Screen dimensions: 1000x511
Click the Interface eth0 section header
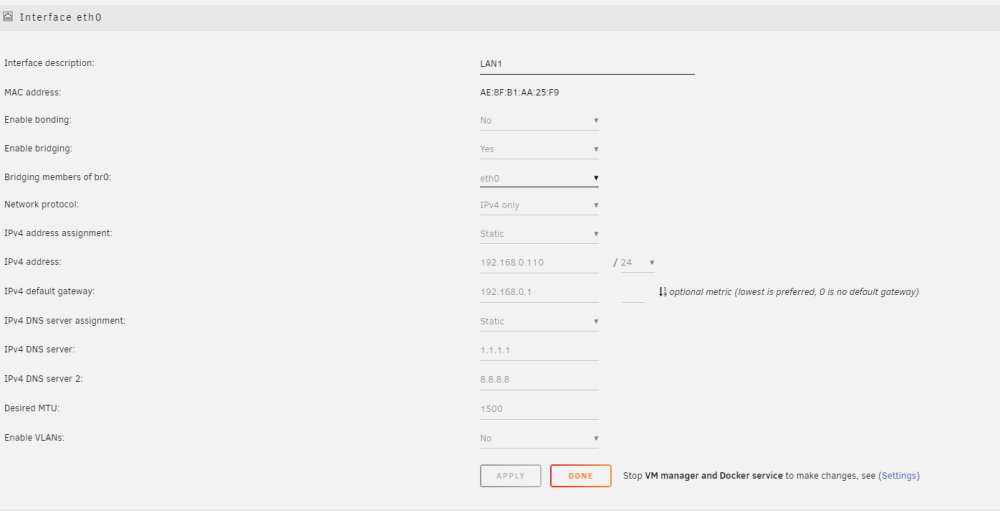pyautogui.click(x=500, y=17)
